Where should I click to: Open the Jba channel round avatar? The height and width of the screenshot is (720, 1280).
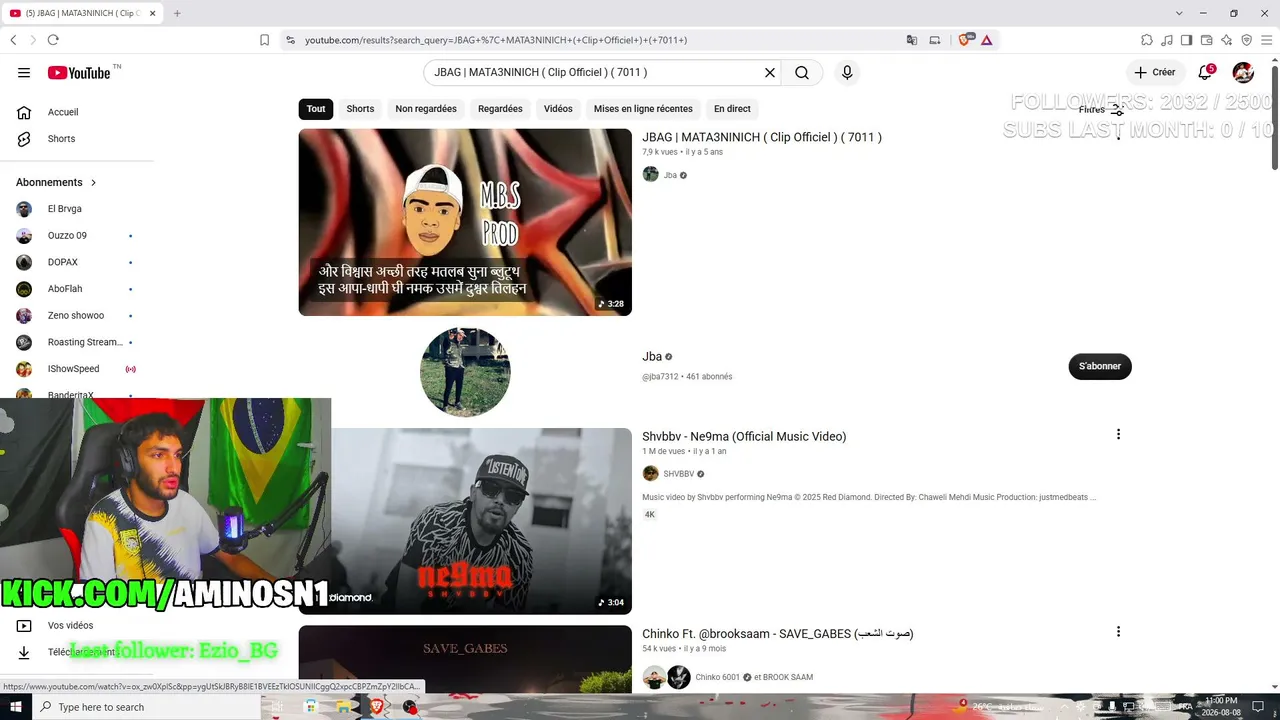465,372
